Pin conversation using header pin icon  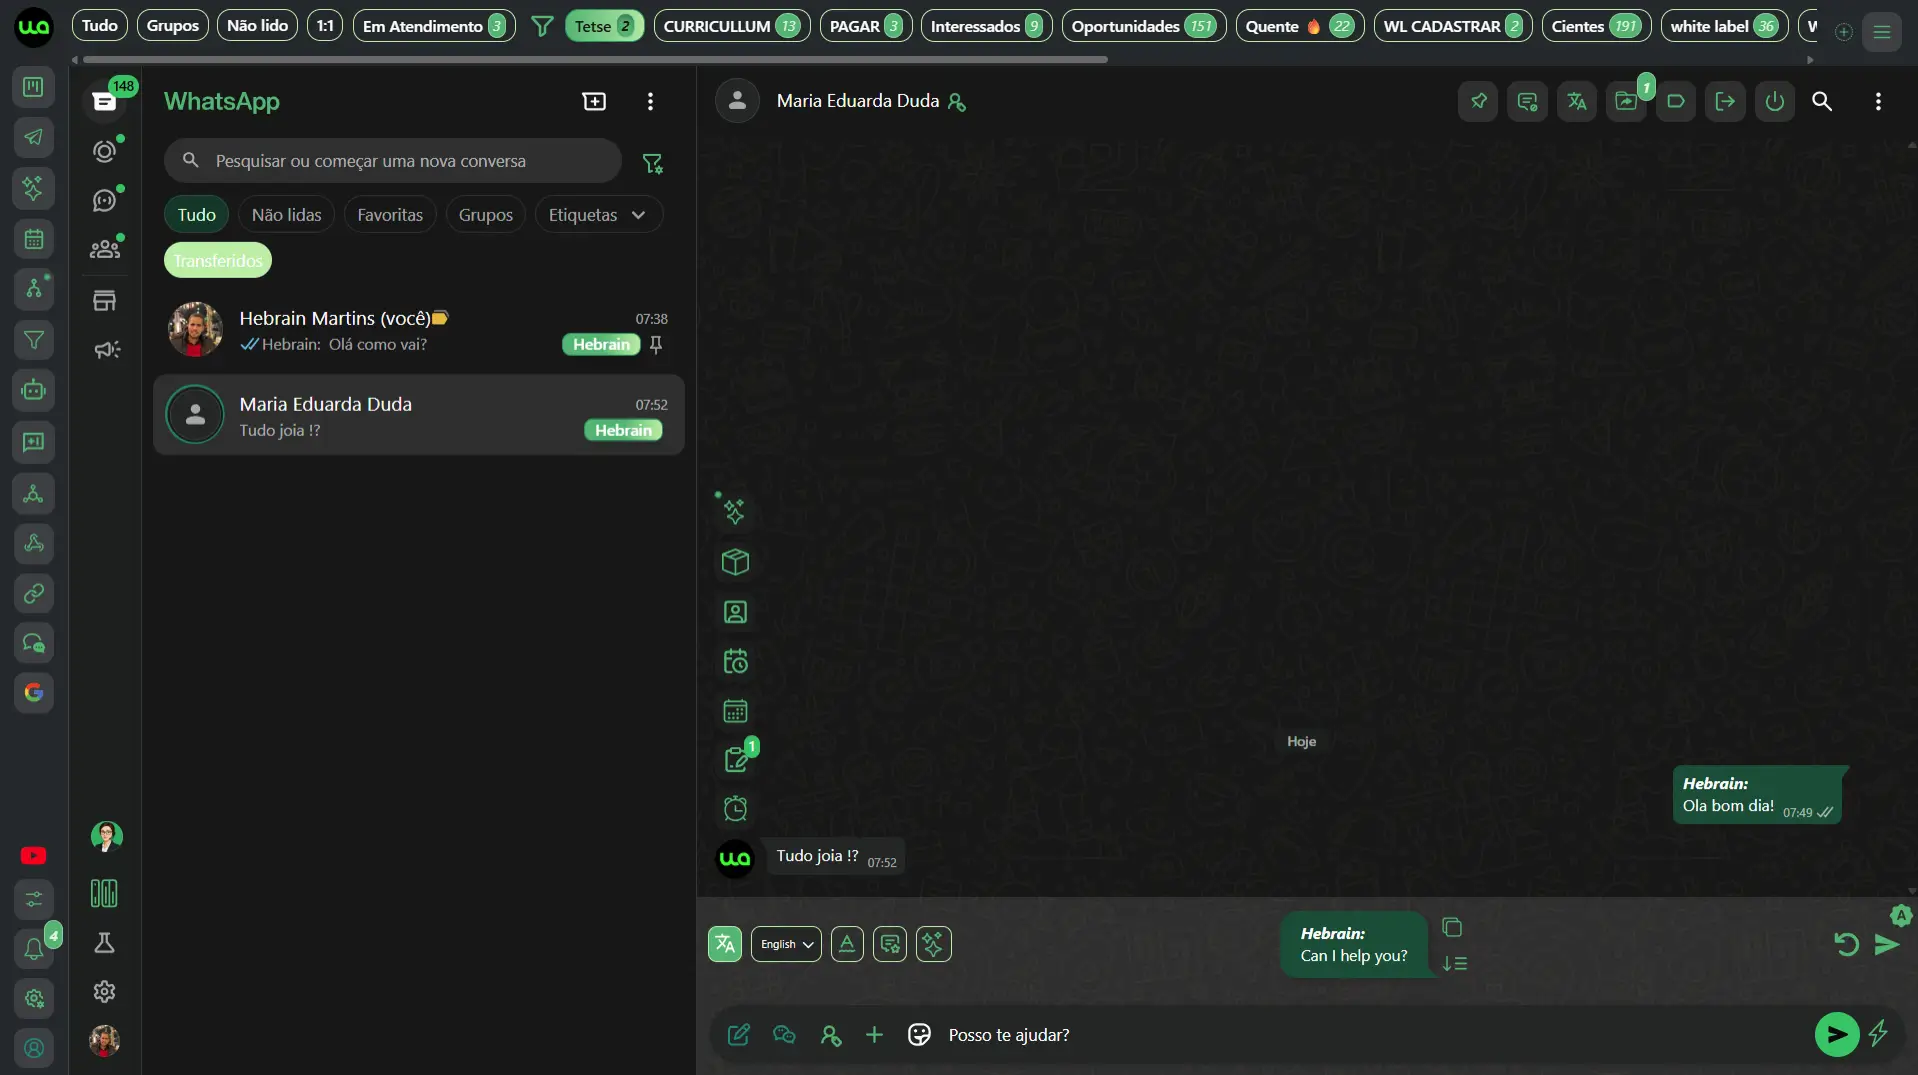point(1478,101)
